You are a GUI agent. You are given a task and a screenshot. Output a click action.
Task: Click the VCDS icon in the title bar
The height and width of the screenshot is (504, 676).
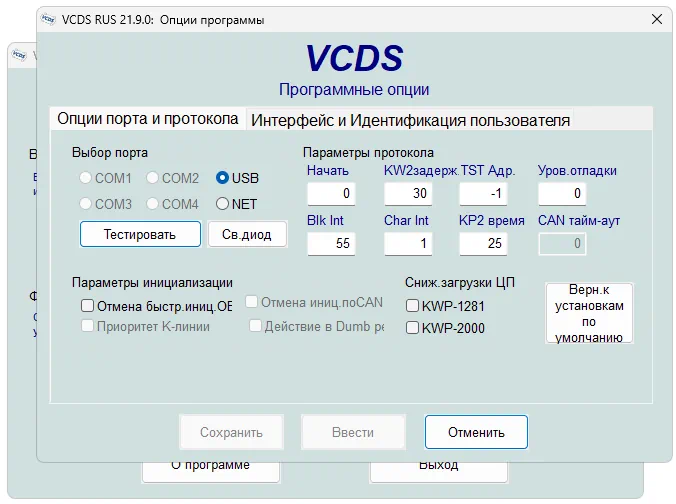coord(48,19)
